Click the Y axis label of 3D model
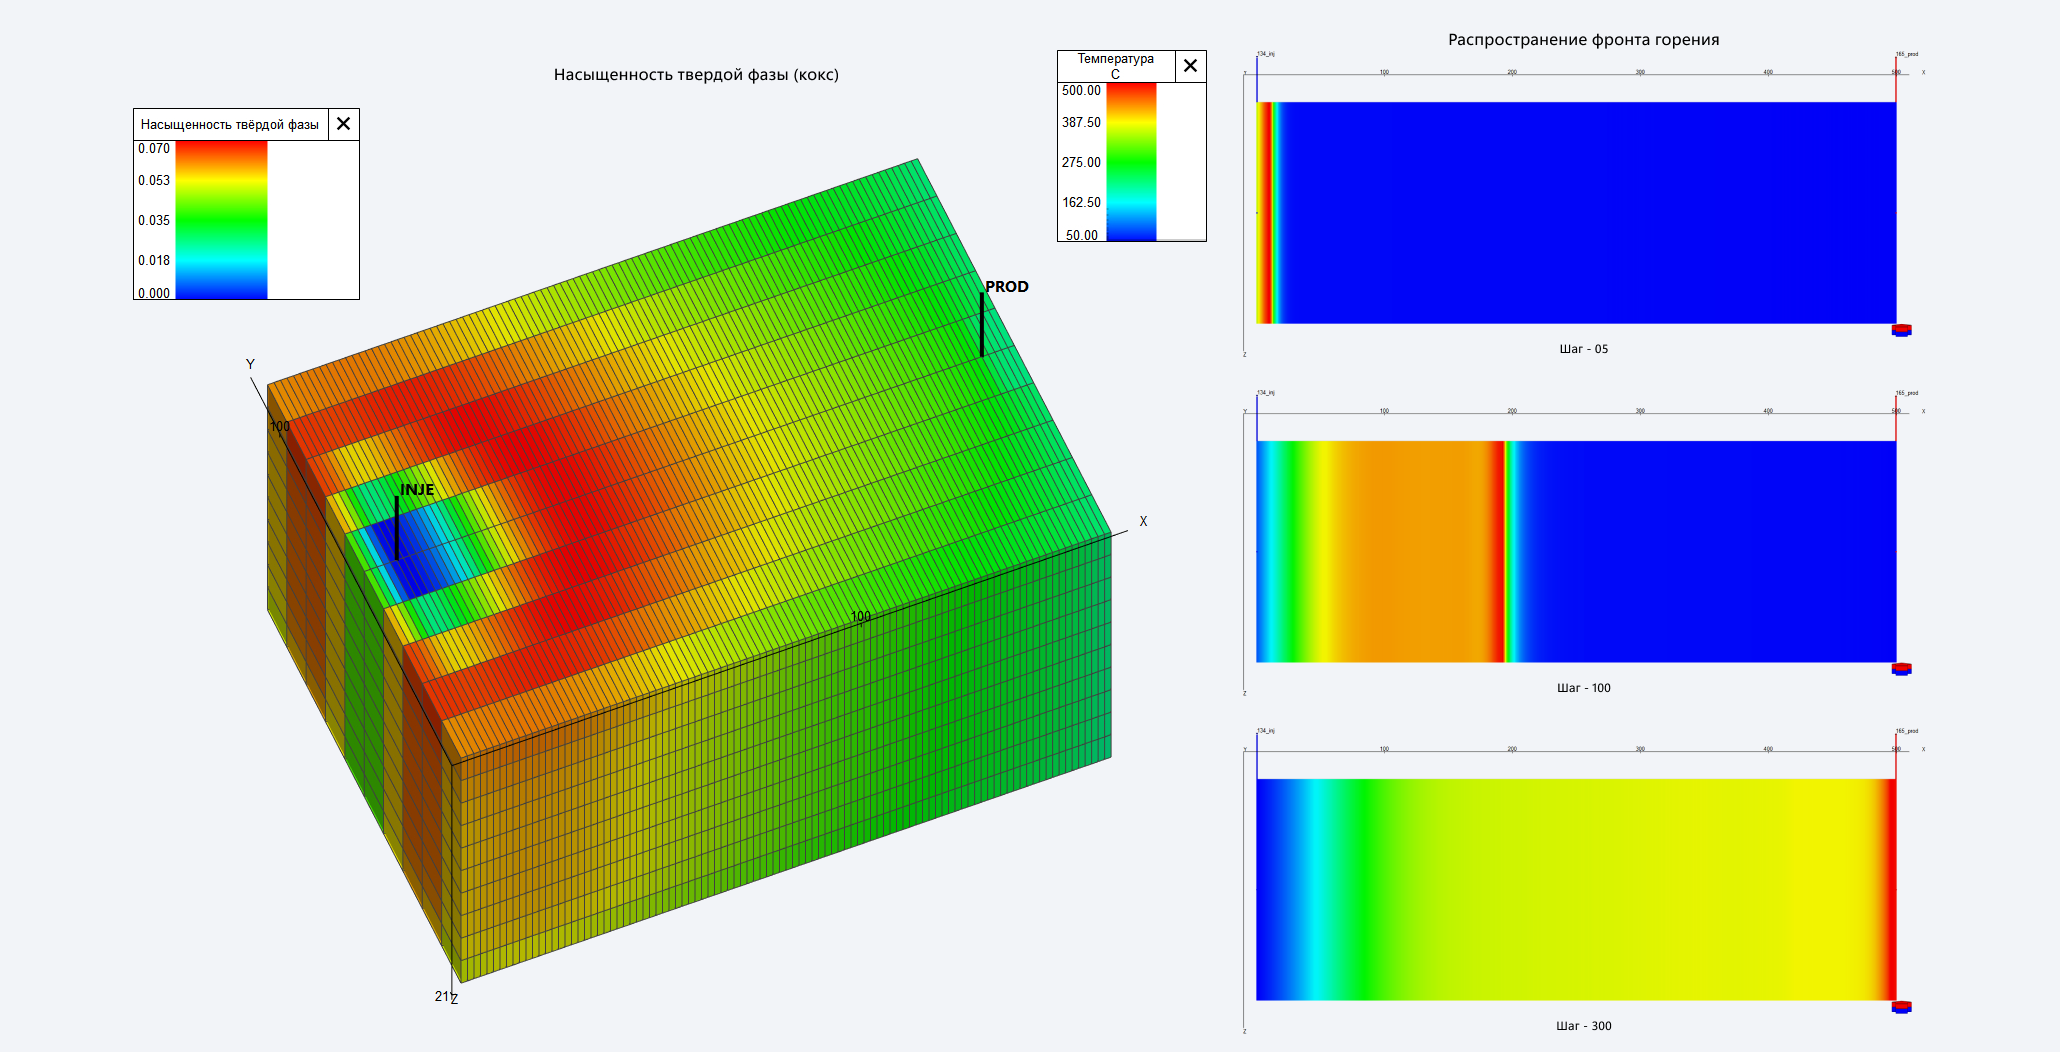Viewport: 2060px width, 1052px height. coord(250,364)
